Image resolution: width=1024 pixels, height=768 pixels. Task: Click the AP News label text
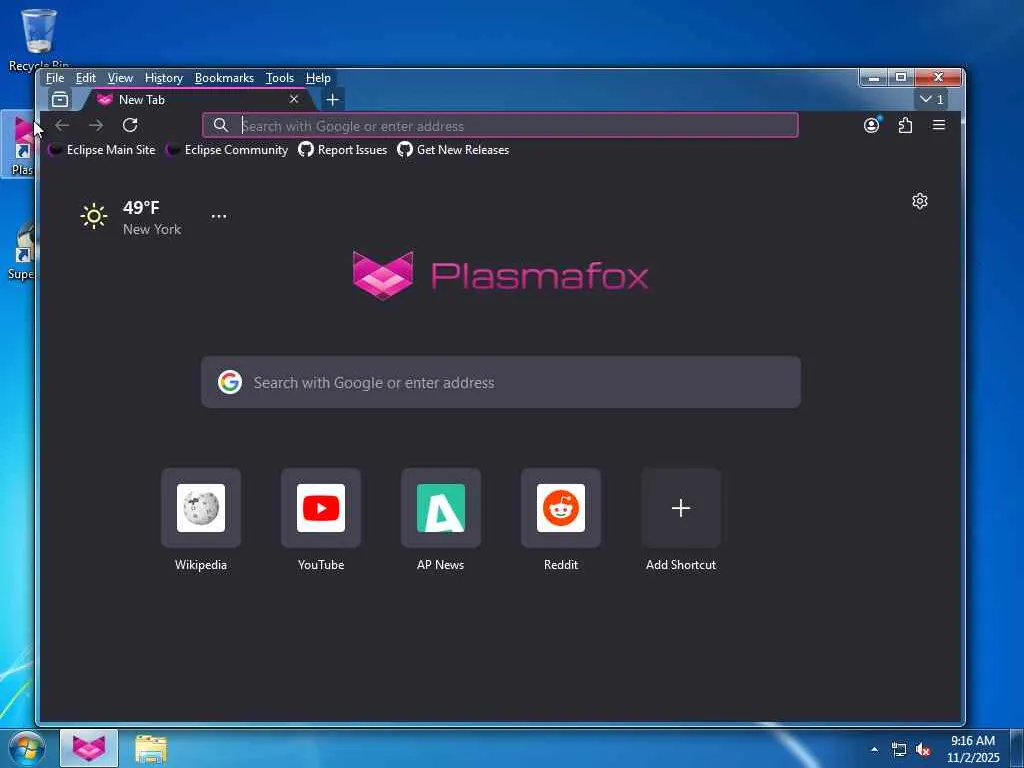(x=441, y=565)
